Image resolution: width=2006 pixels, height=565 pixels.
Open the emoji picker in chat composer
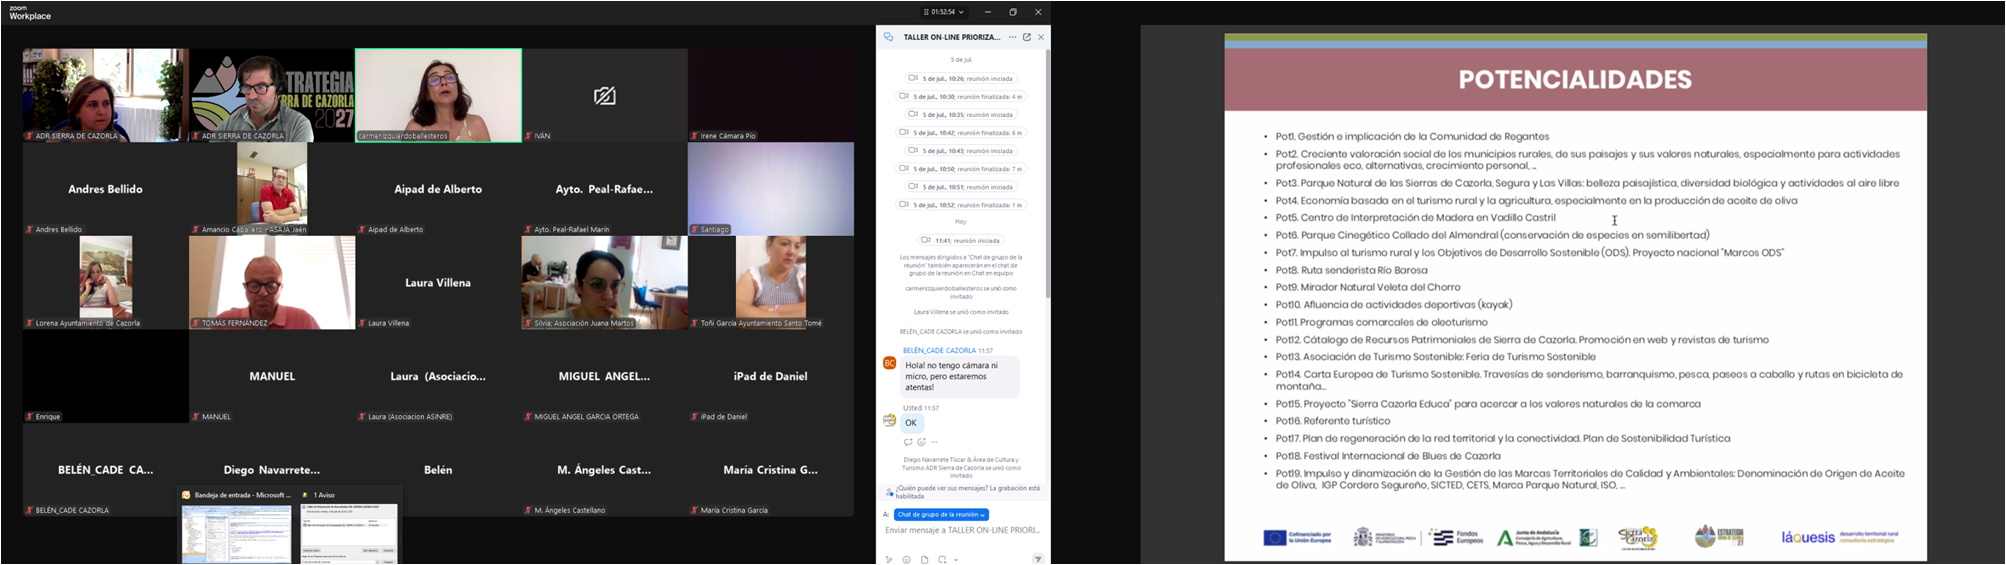click(906, 559)
